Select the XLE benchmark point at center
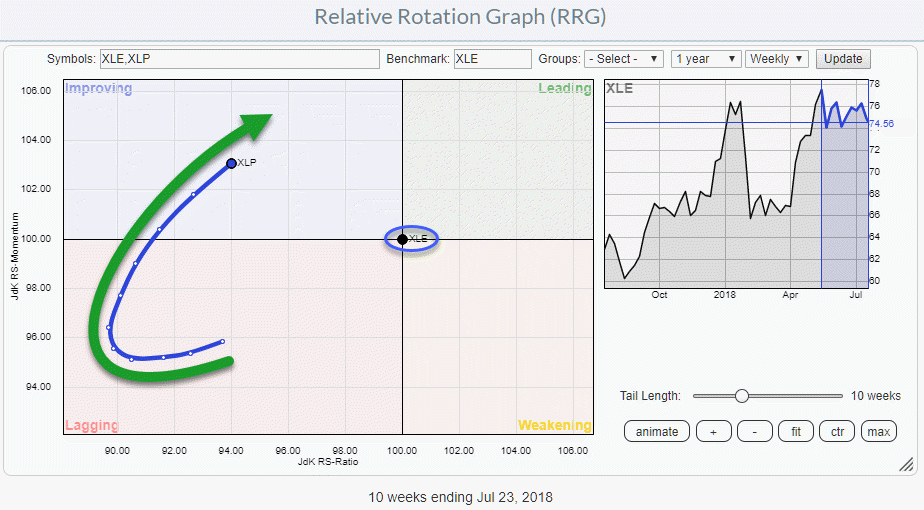This screenshot has width=924, height=510. [x=402, y=239]
